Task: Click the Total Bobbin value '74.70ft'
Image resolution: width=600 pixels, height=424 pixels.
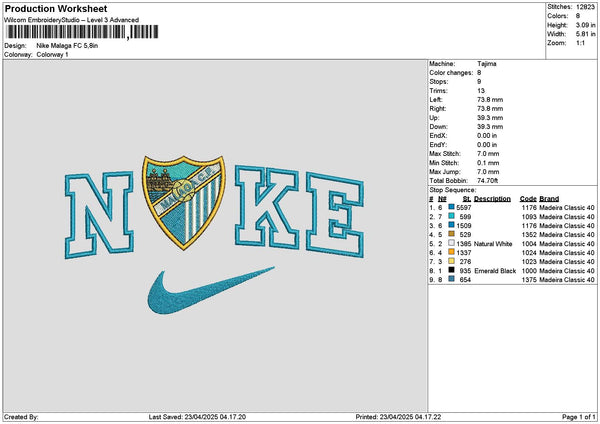Action: click(x=488, y=181)
